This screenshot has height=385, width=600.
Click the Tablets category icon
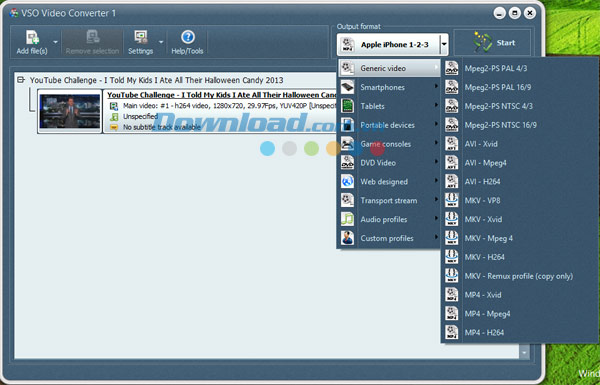(347, 106)
